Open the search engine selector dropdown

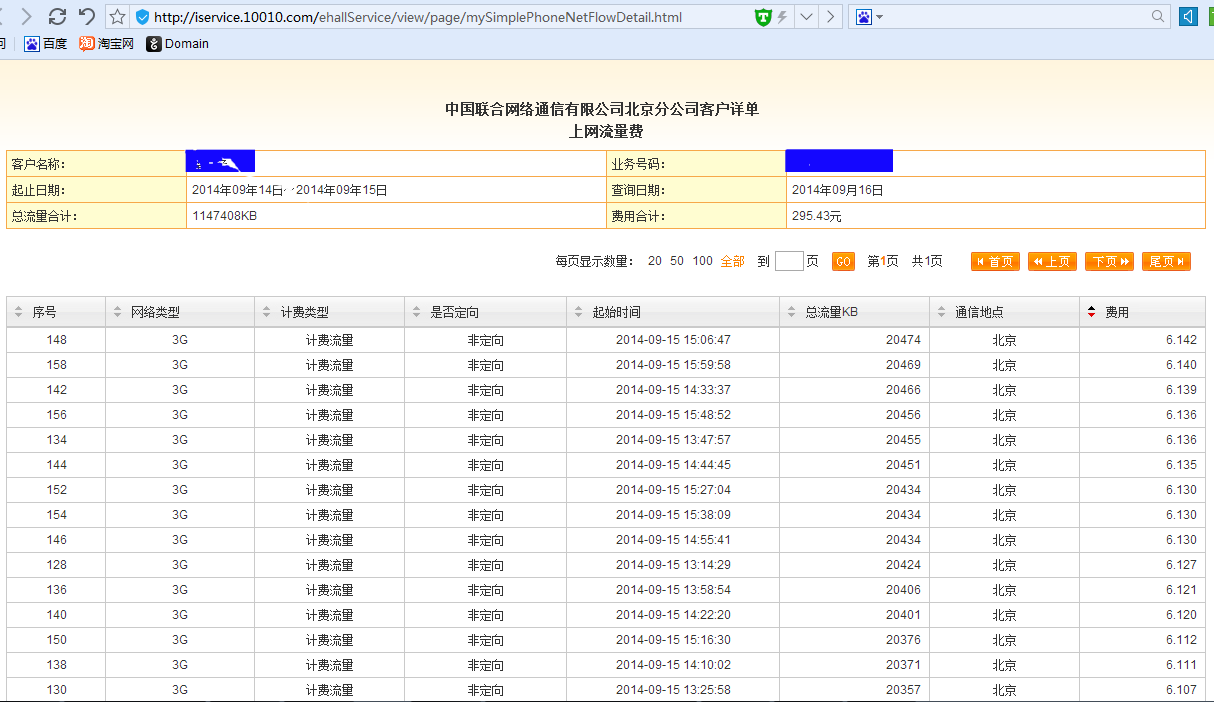click(870, 17)
